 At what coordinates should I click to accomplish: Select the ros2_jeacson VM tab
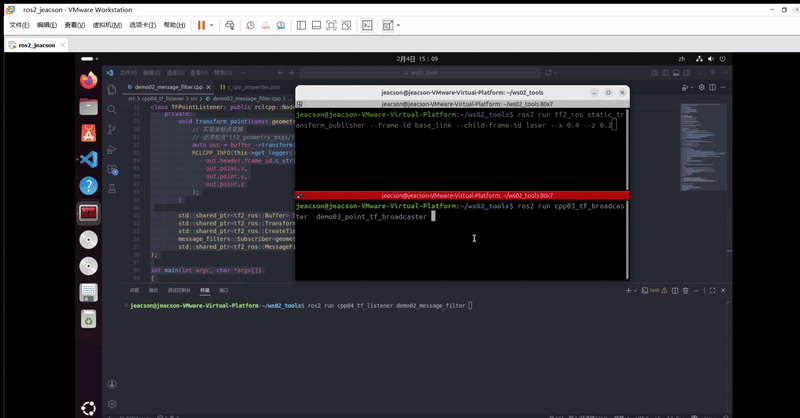click(x=37, y=45)
